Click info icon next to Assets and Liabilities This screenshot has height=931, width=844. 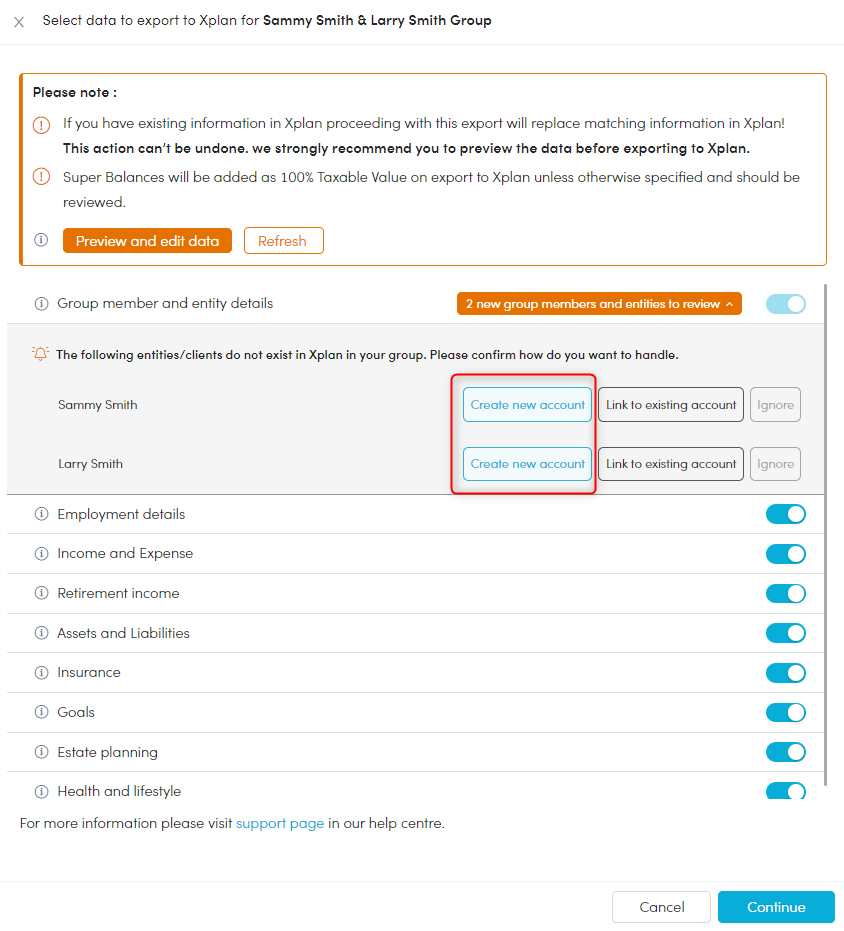click(x=41, y=633)
